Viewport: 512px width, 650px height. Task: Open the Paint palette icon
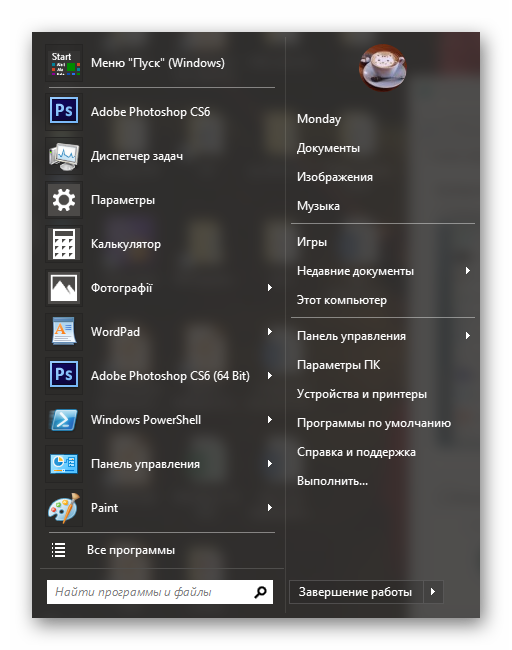tap(64, 507)
